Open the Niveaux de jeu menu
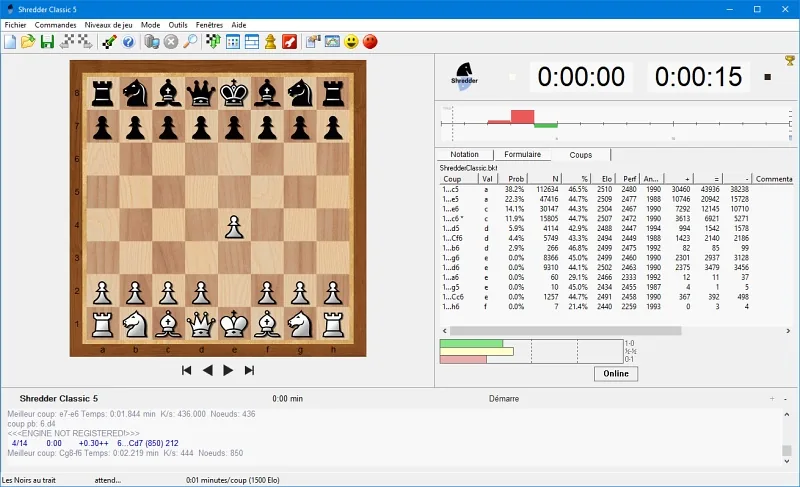800x487 pixels. coord(109,25)
